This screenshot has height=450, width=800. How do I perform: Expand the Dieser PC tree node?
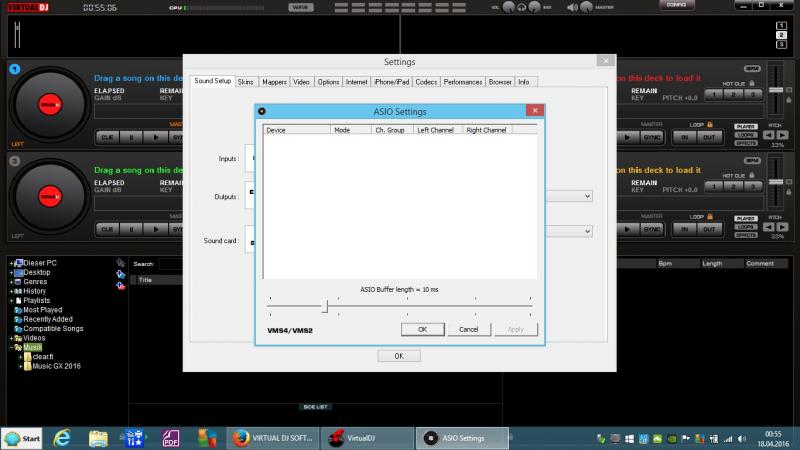click(11, 263)
